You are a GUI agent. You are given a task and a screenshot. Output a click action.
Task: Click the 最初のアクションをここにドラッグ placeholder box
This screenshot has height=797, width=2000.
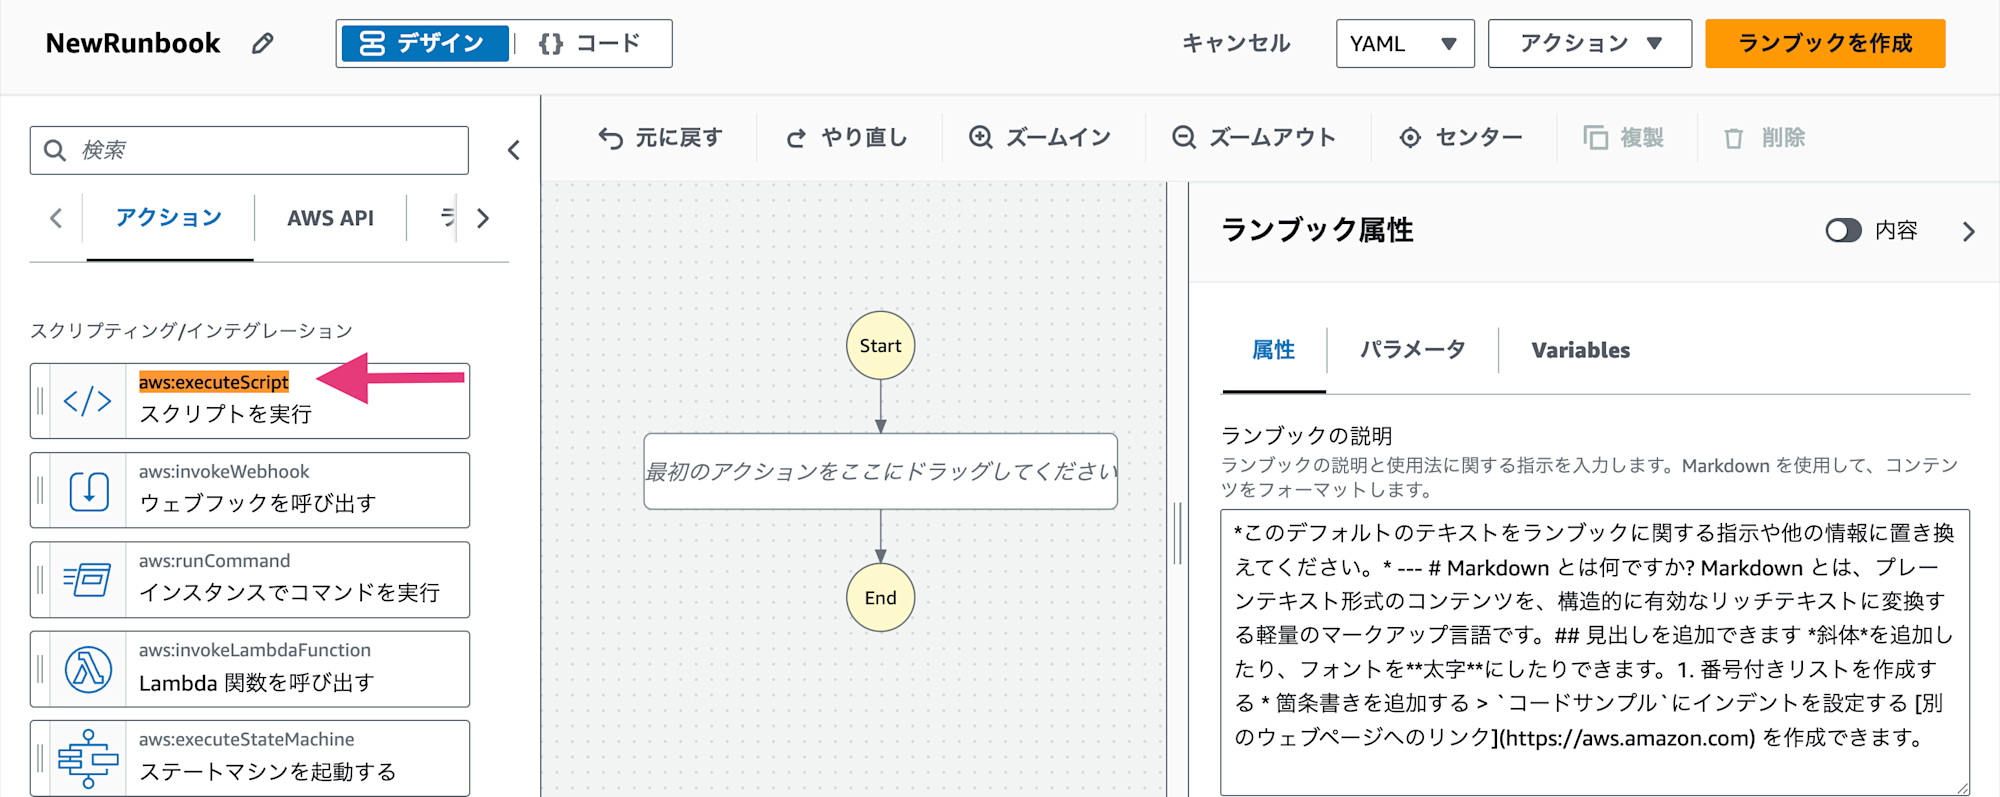[880, 471]
